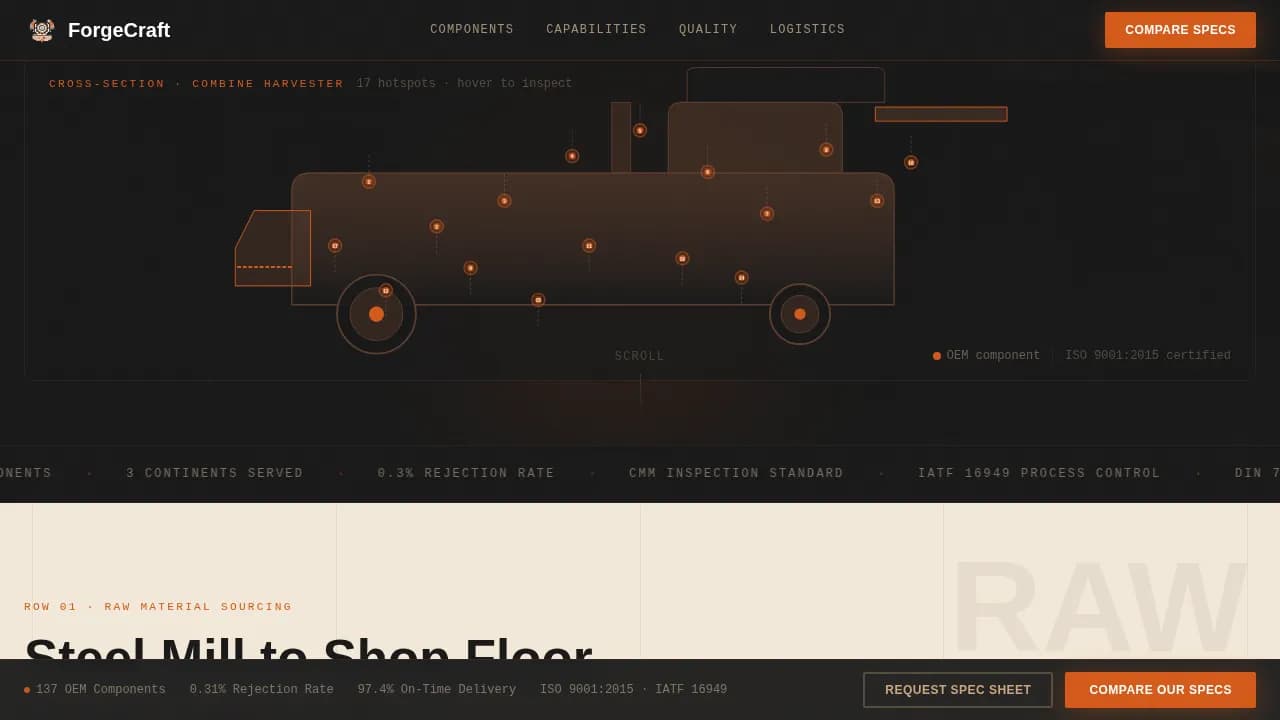Inspect the hotspot on the exhaust stack
Image resolution: width=1280 pixels, height=720 pixels.
640,130
